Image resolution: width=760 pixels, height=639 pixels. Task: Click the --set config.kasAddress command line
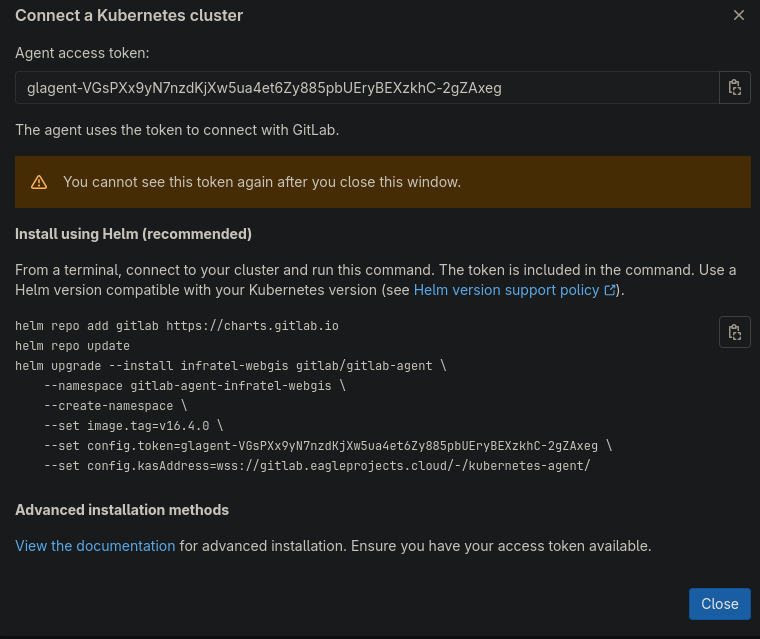317,466
